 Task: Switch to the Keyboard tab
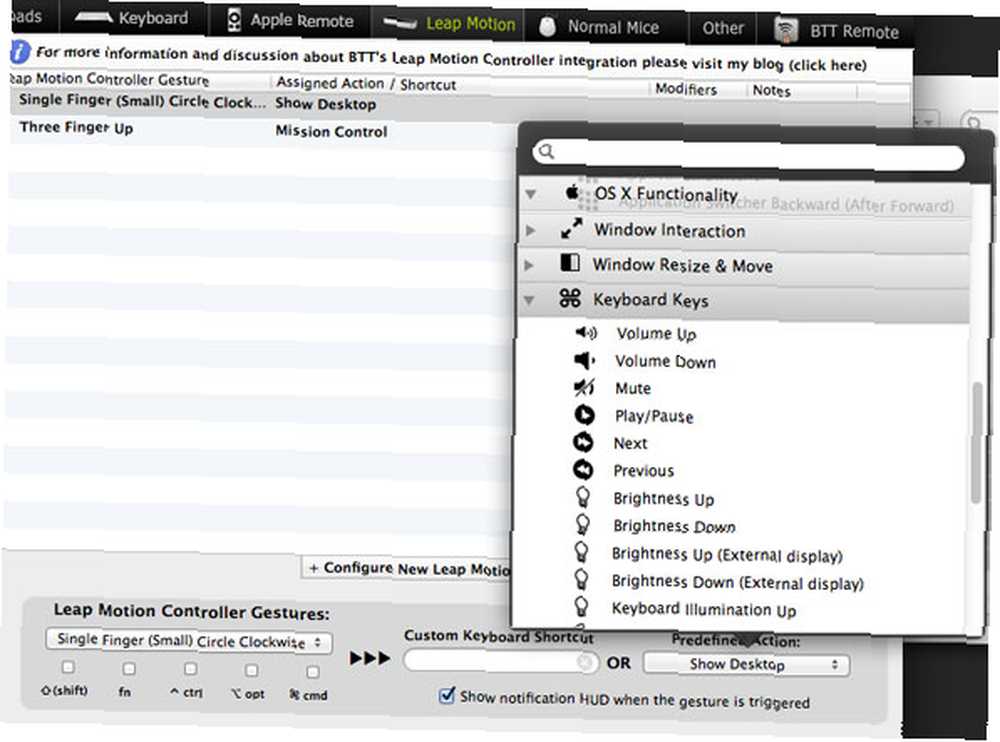pyautogui.click(x=133, y=17)
